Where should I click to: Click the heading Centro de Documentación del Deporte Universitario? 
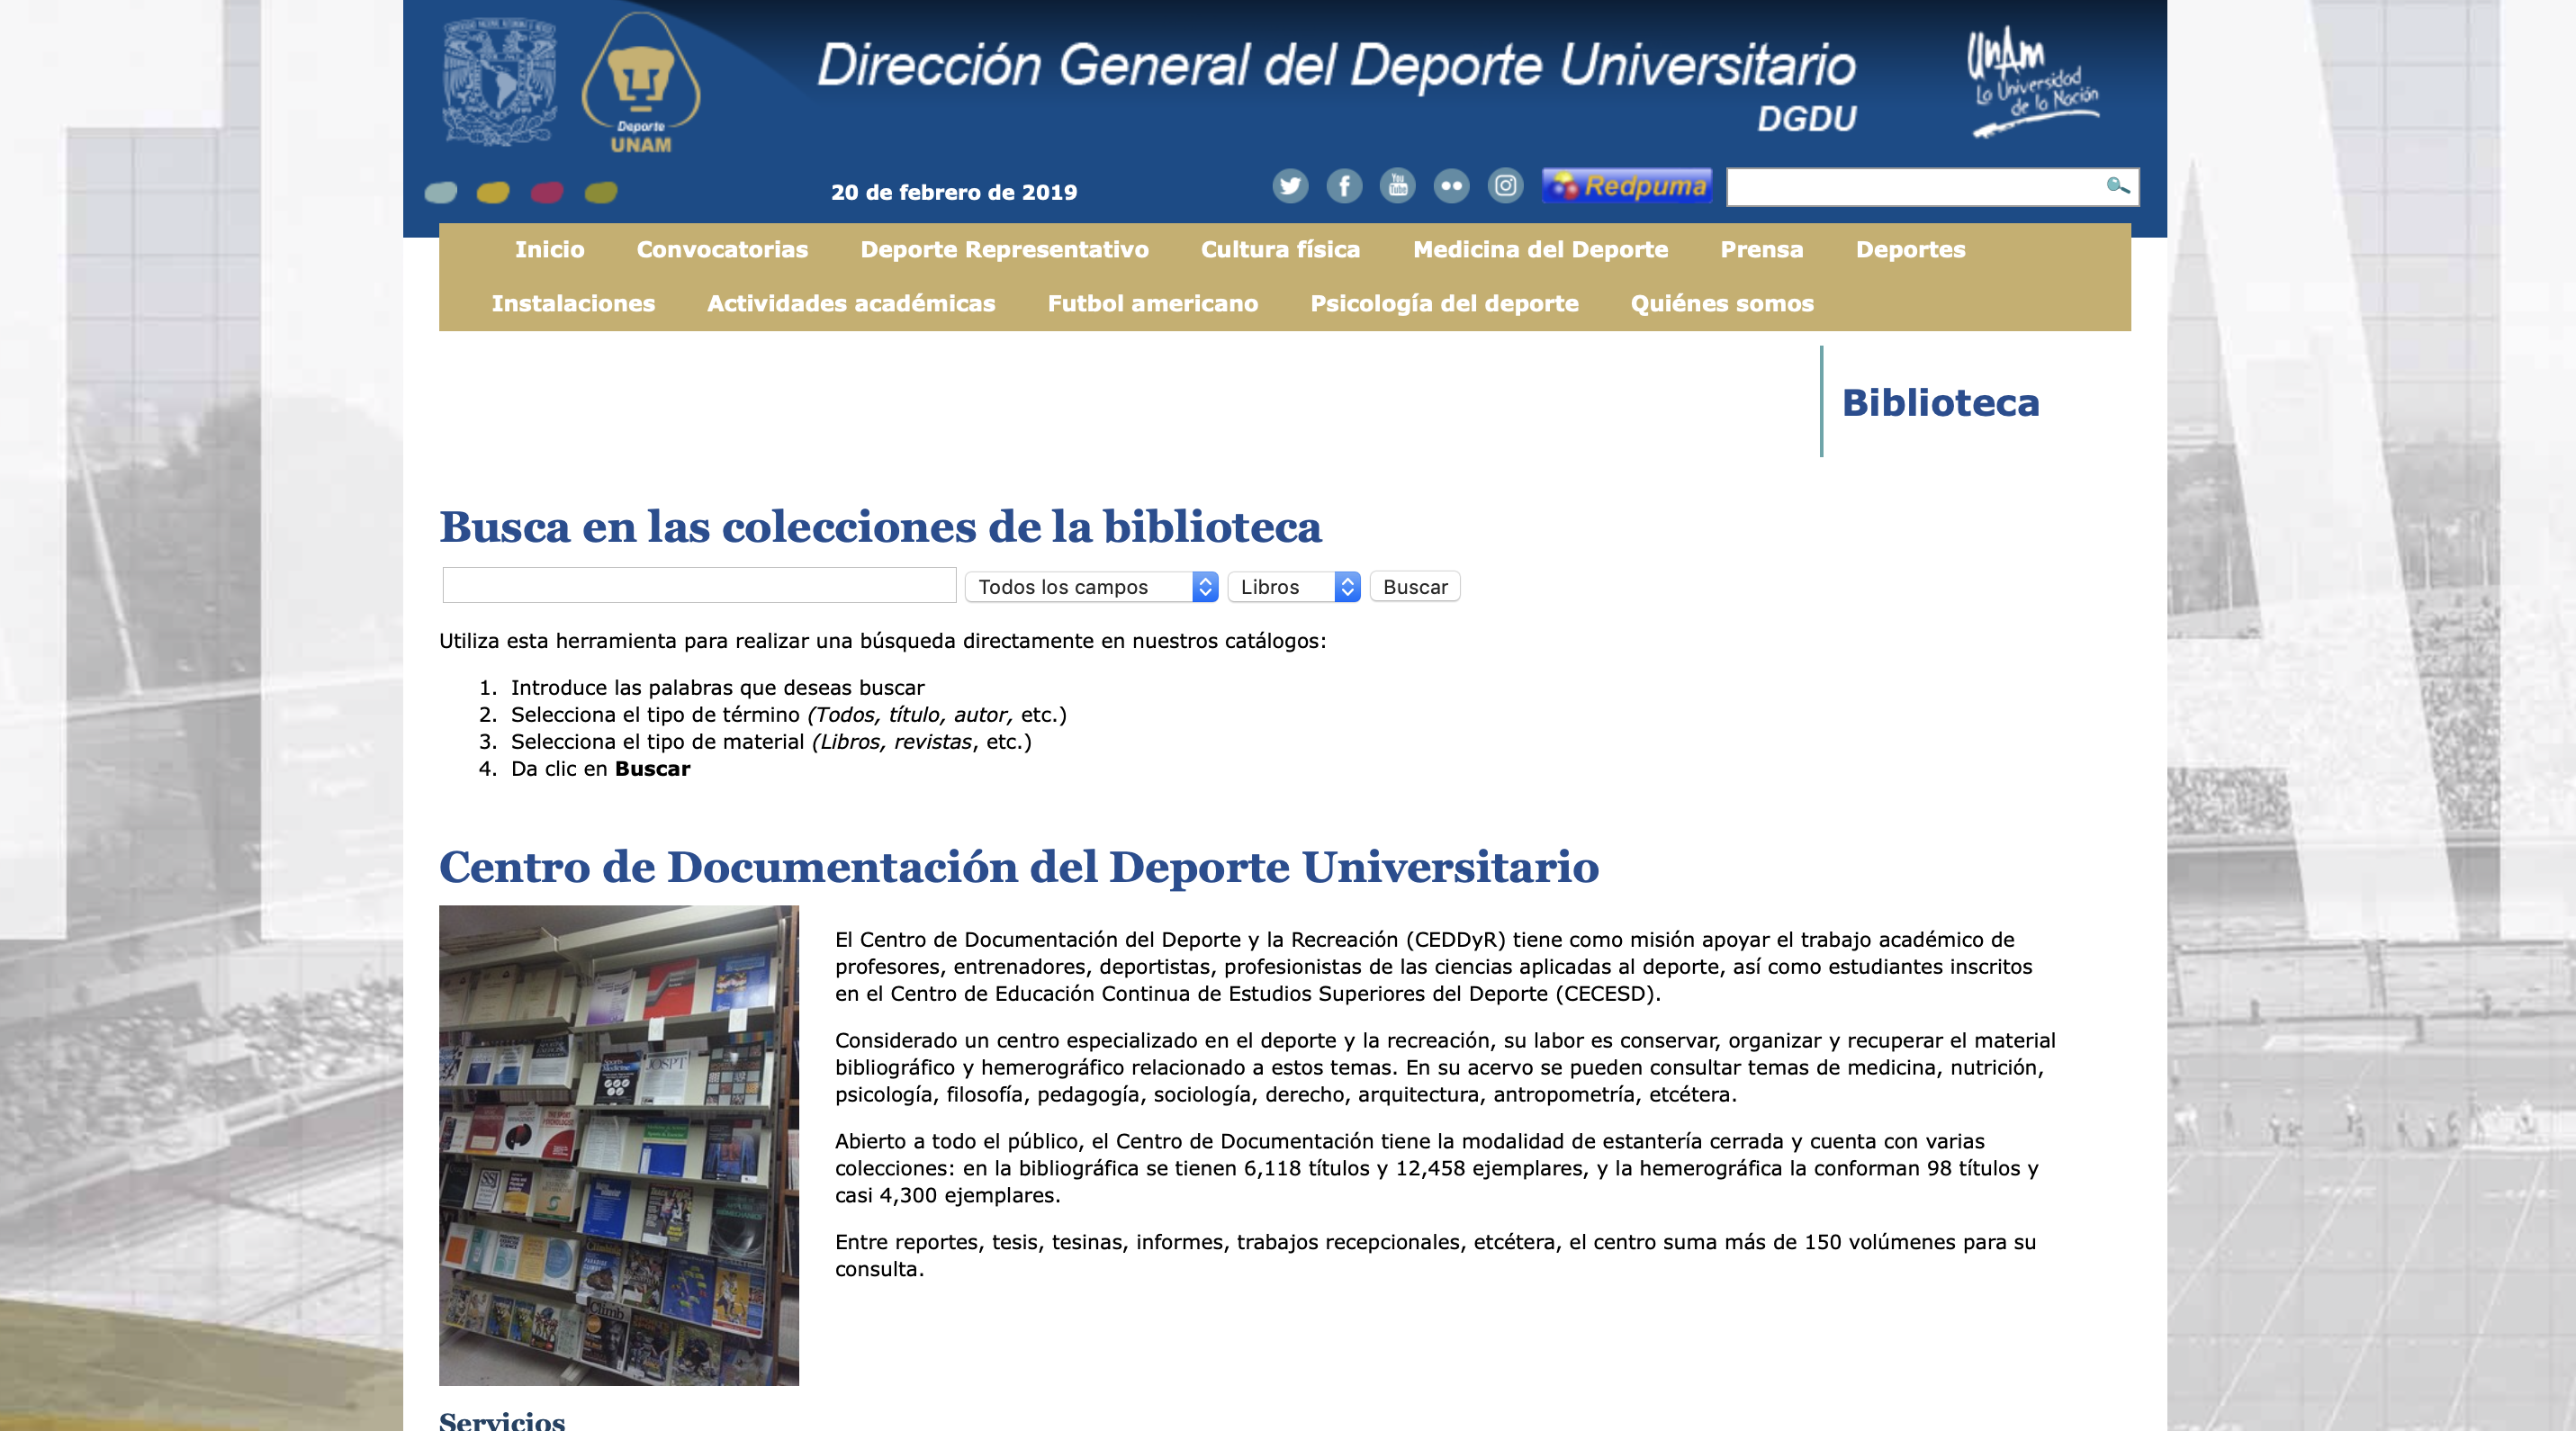[1018, 867]
